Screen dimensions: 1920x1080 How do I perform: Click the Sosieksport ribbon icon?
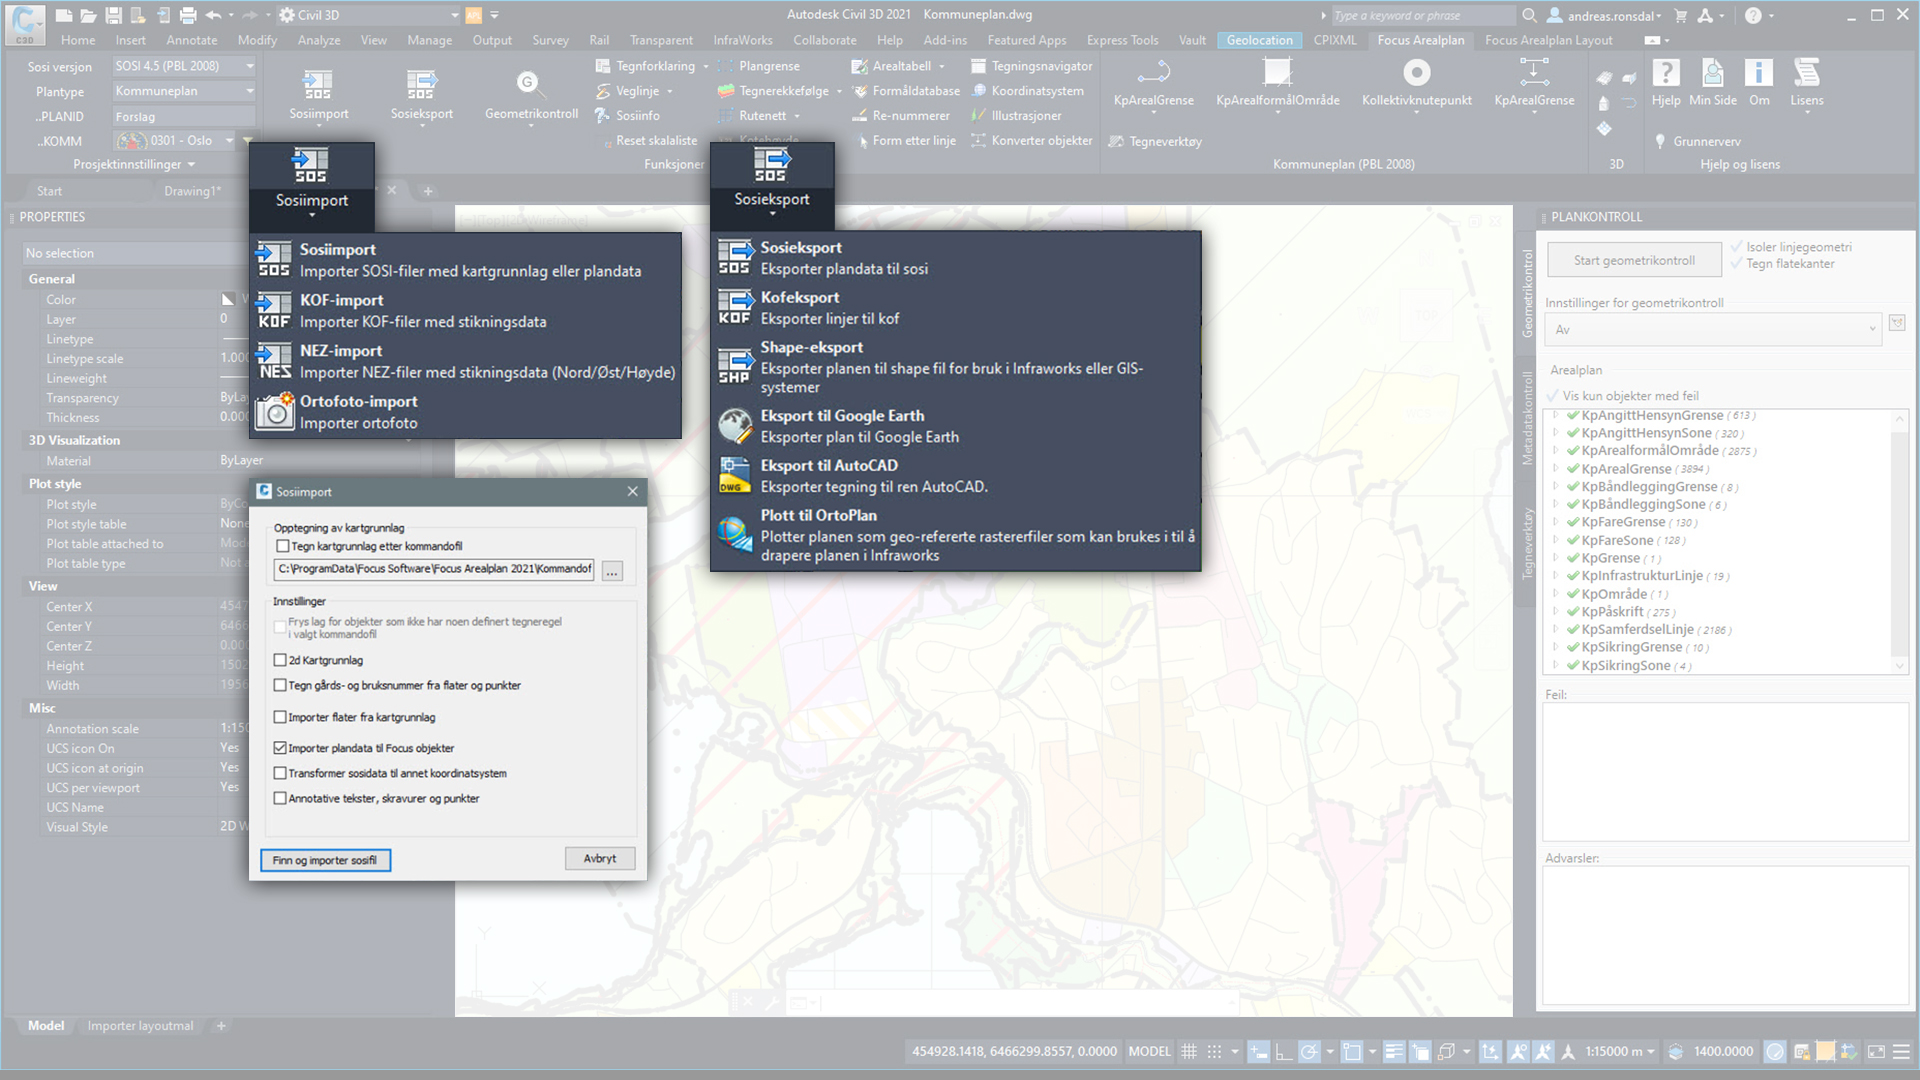click(422, 85)
